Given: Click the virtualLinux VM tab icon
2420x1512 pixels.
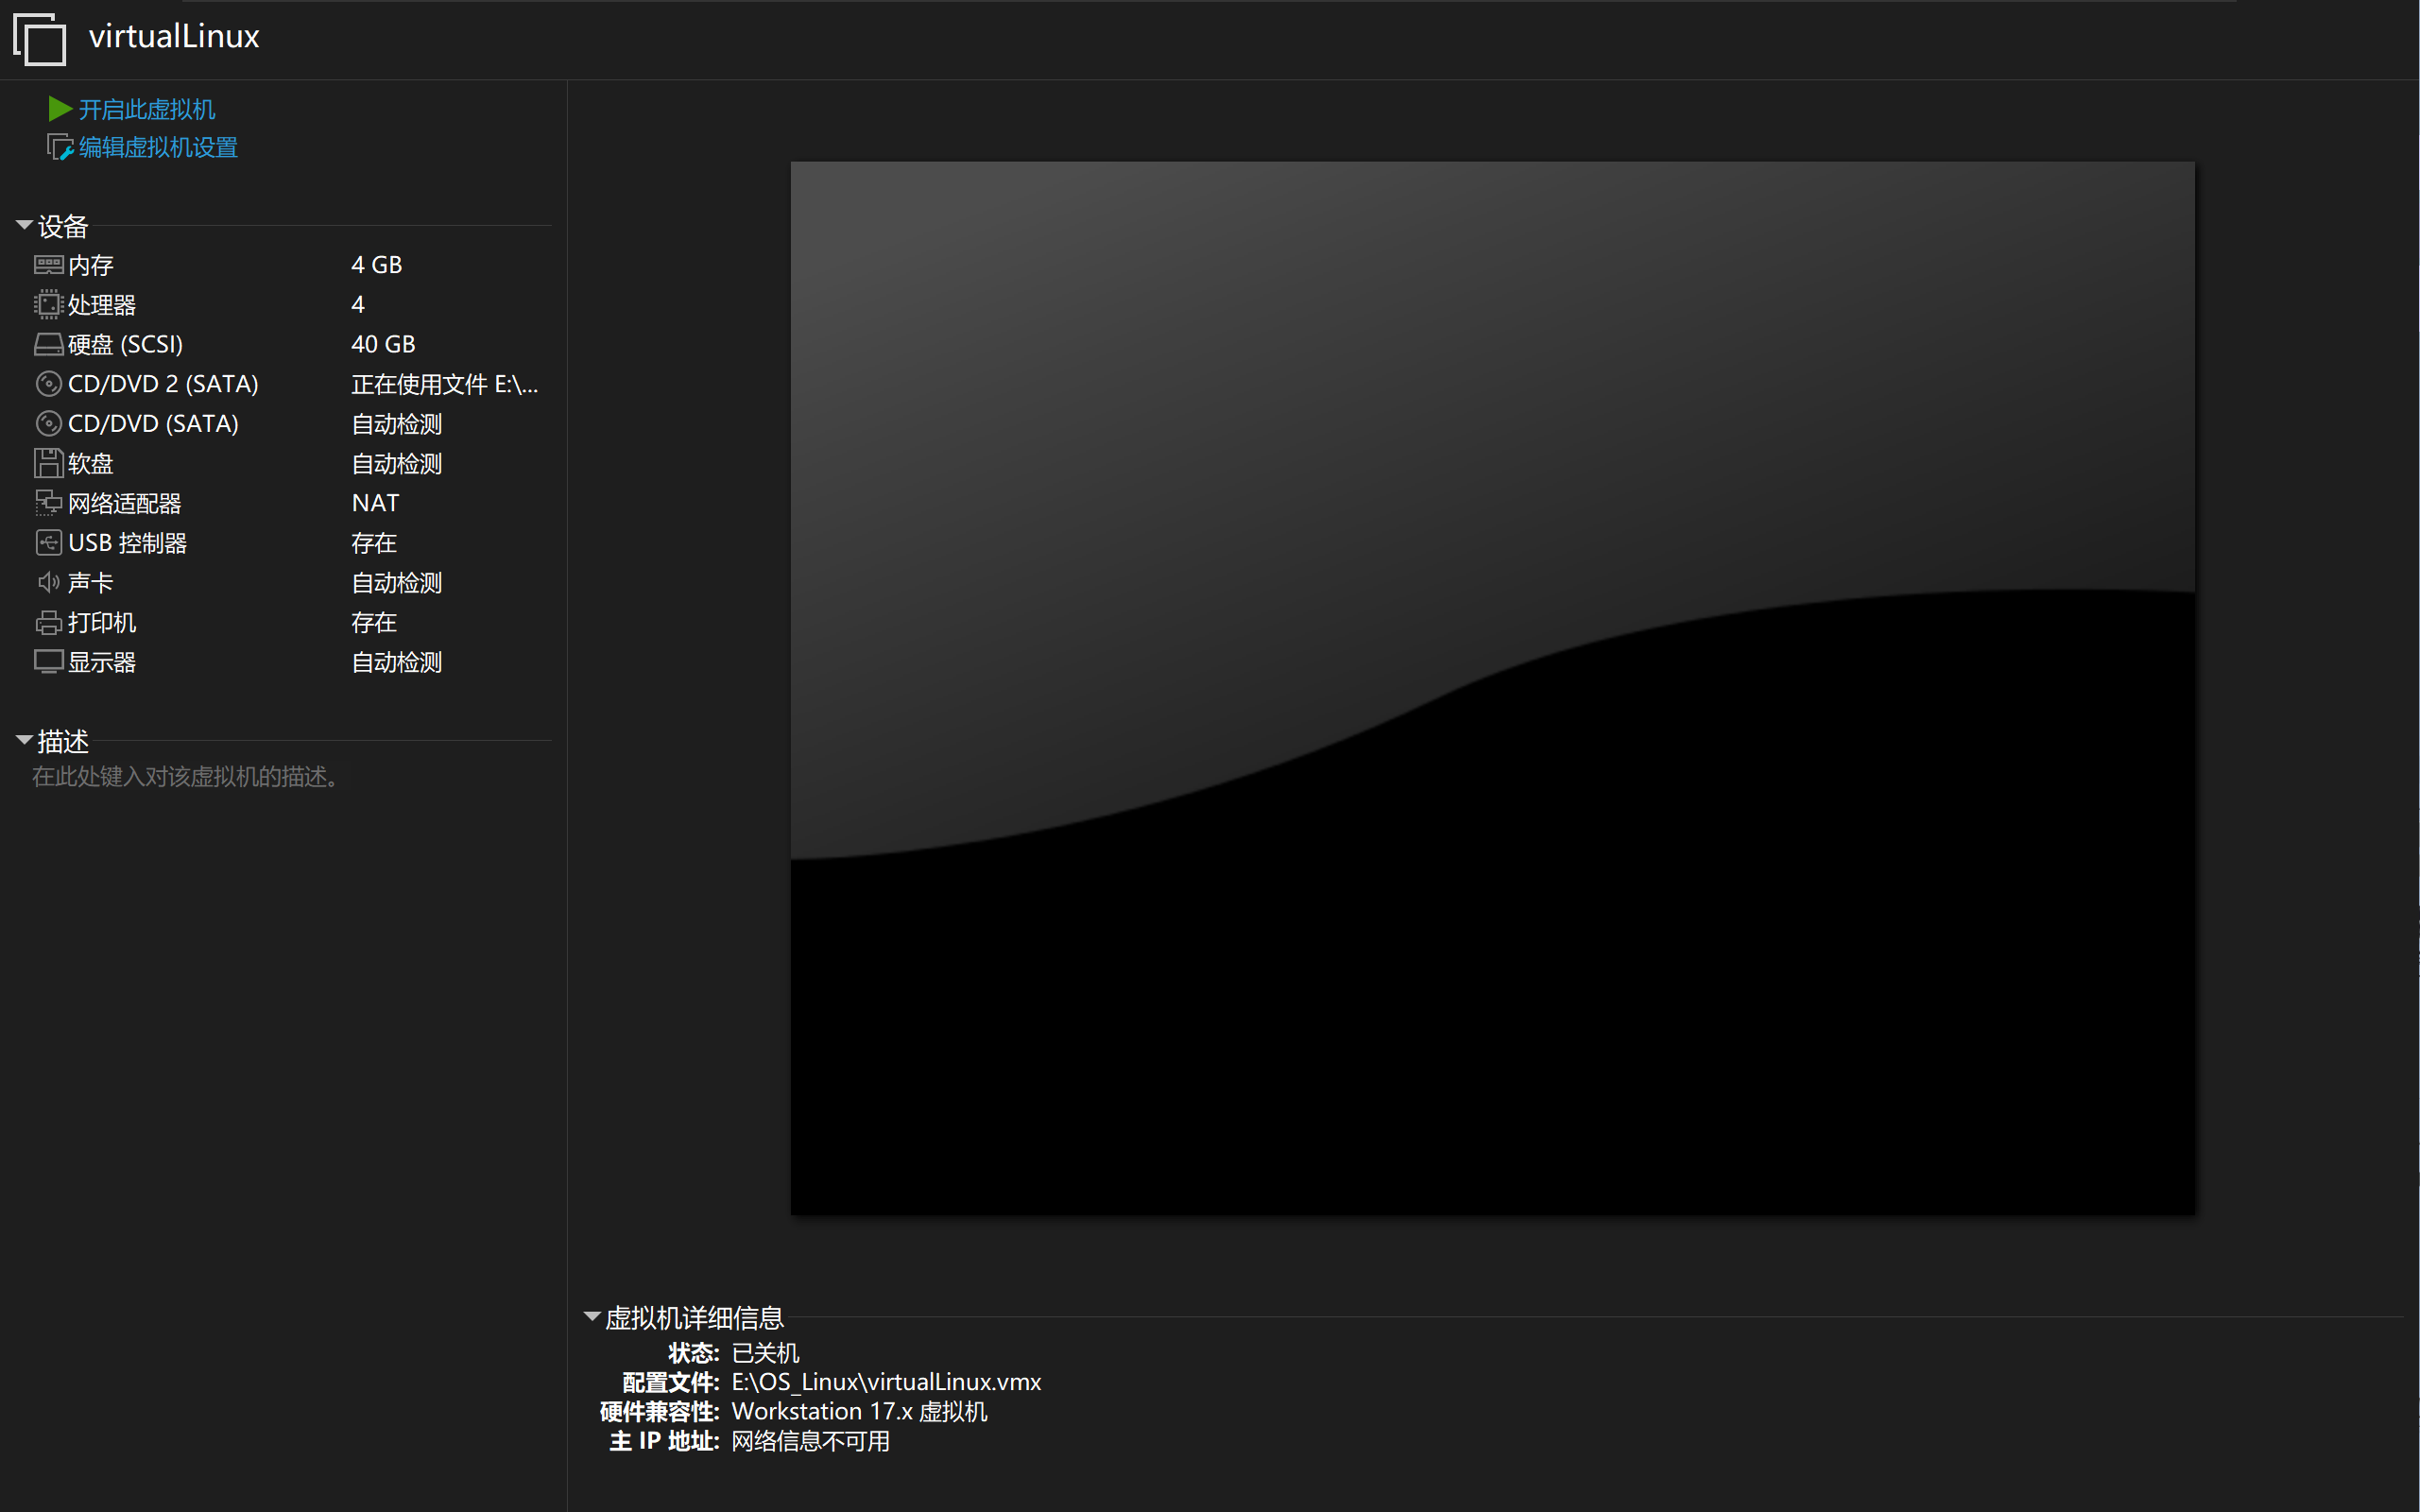Looking at the screenshot, I should tap(39, 39).
